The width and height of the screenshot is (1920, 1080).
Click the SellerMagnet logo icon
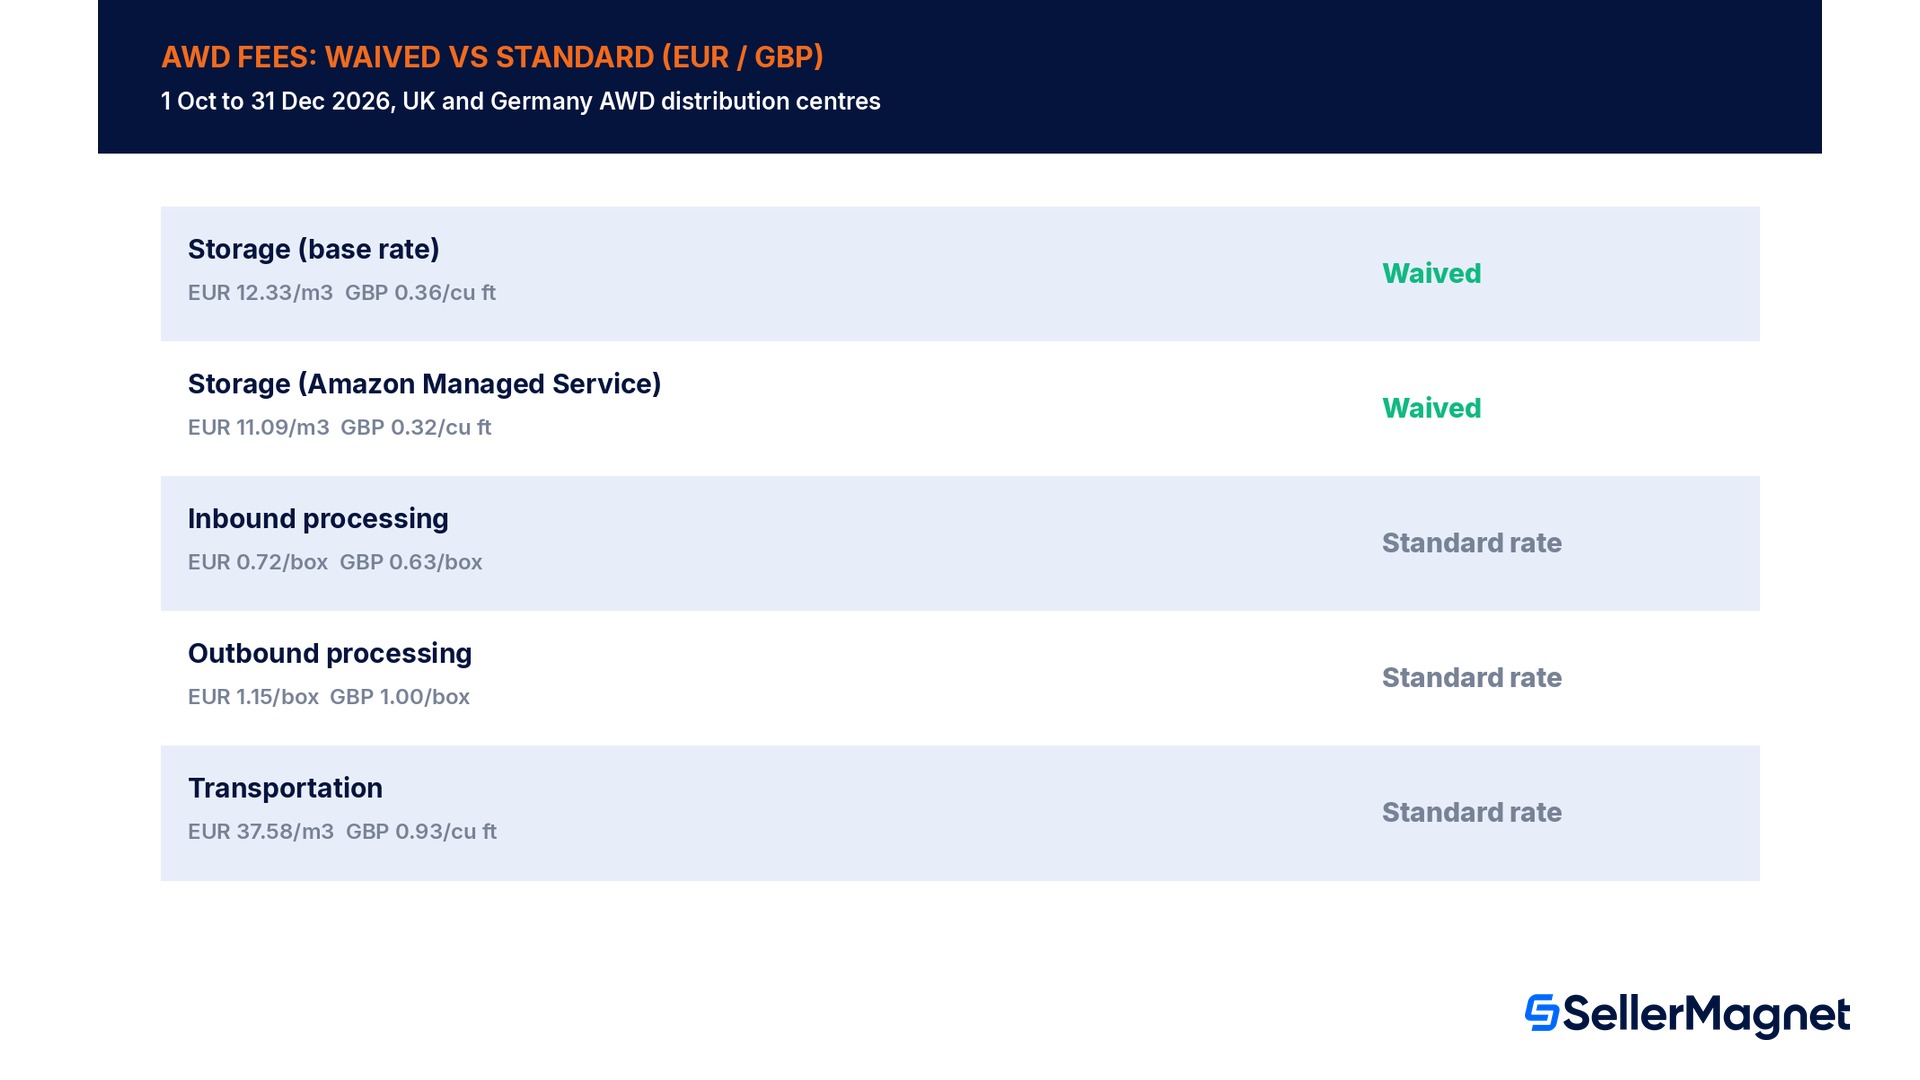tap(1541, 1012)
